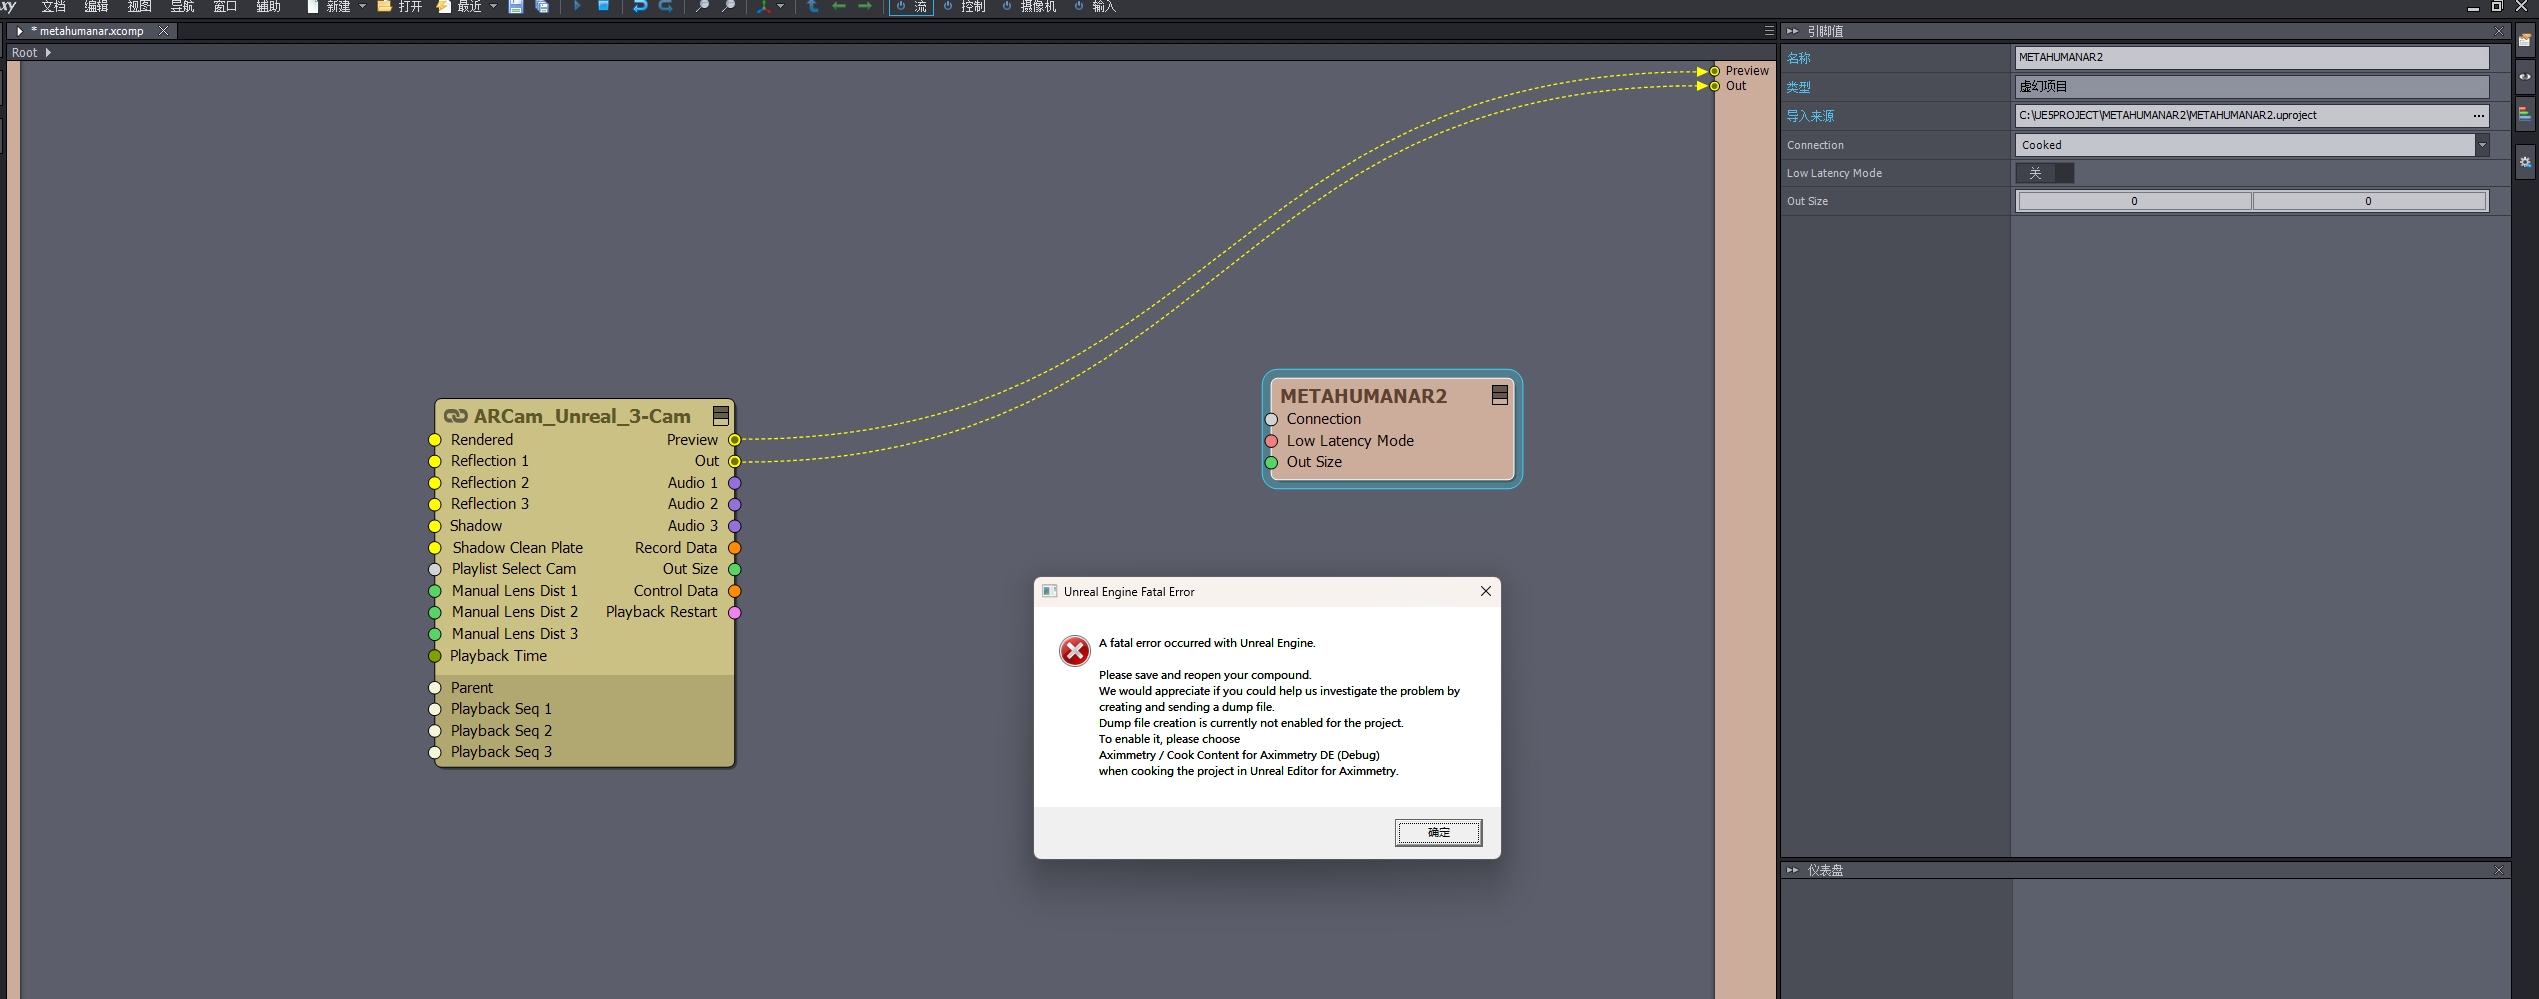Click the browse ellipsis button for 导入来源
Screen dimensions: 2539x999
[2479, 115]
